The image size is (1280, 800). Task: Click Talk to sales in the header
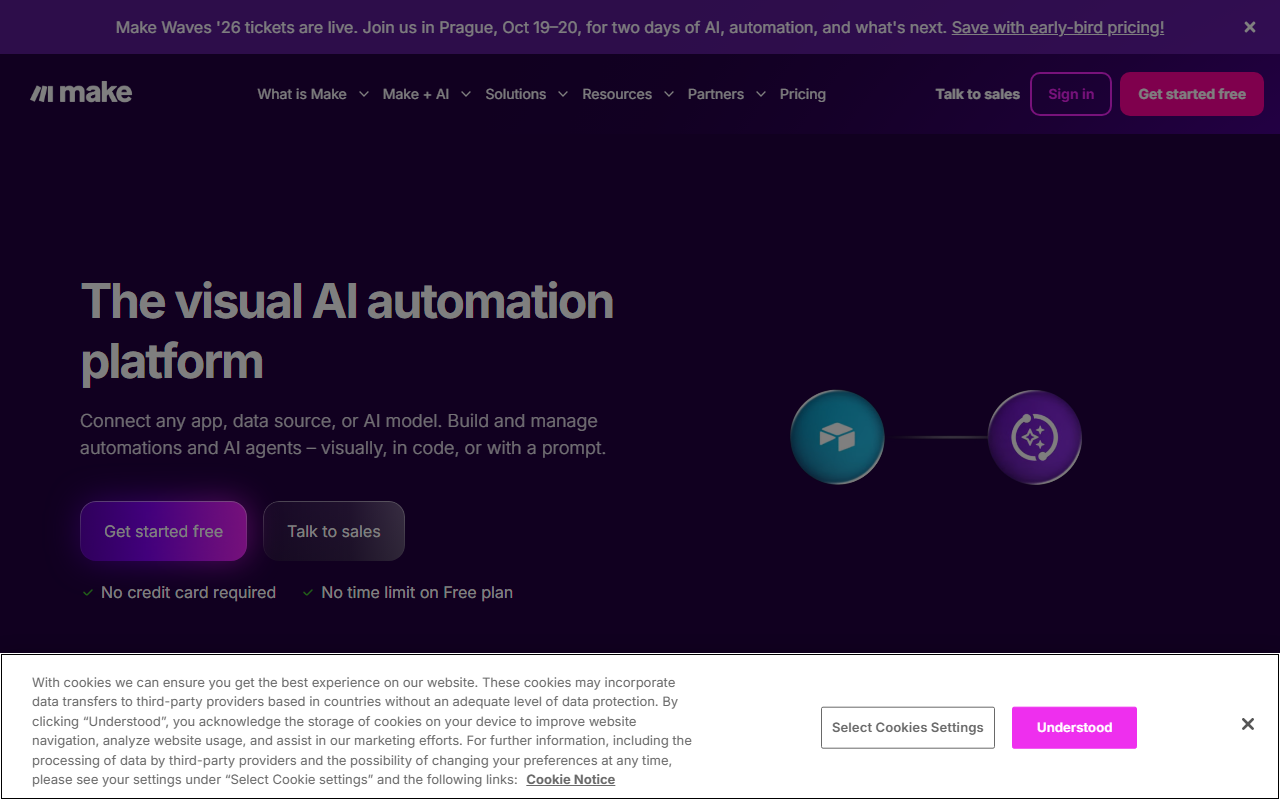coord(978,94)
